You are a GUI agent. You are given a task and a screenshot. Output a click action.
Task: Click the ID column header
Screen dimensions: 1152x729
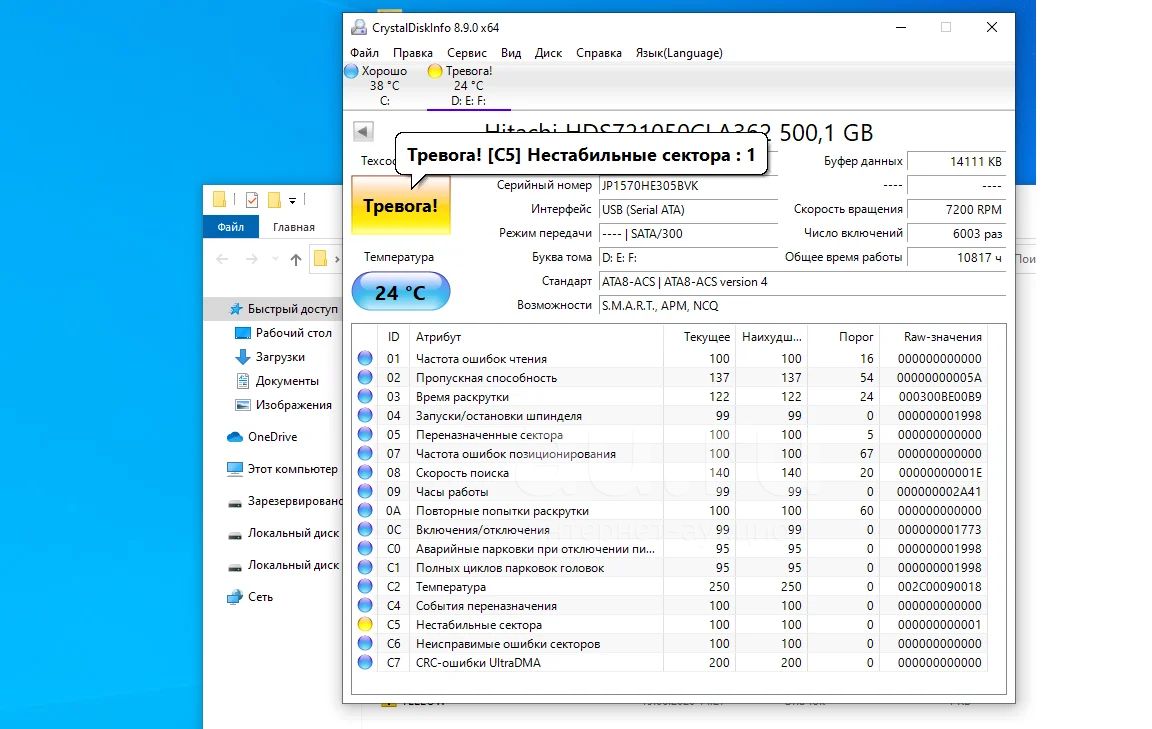pyautogui.click(x=393, y=337)
